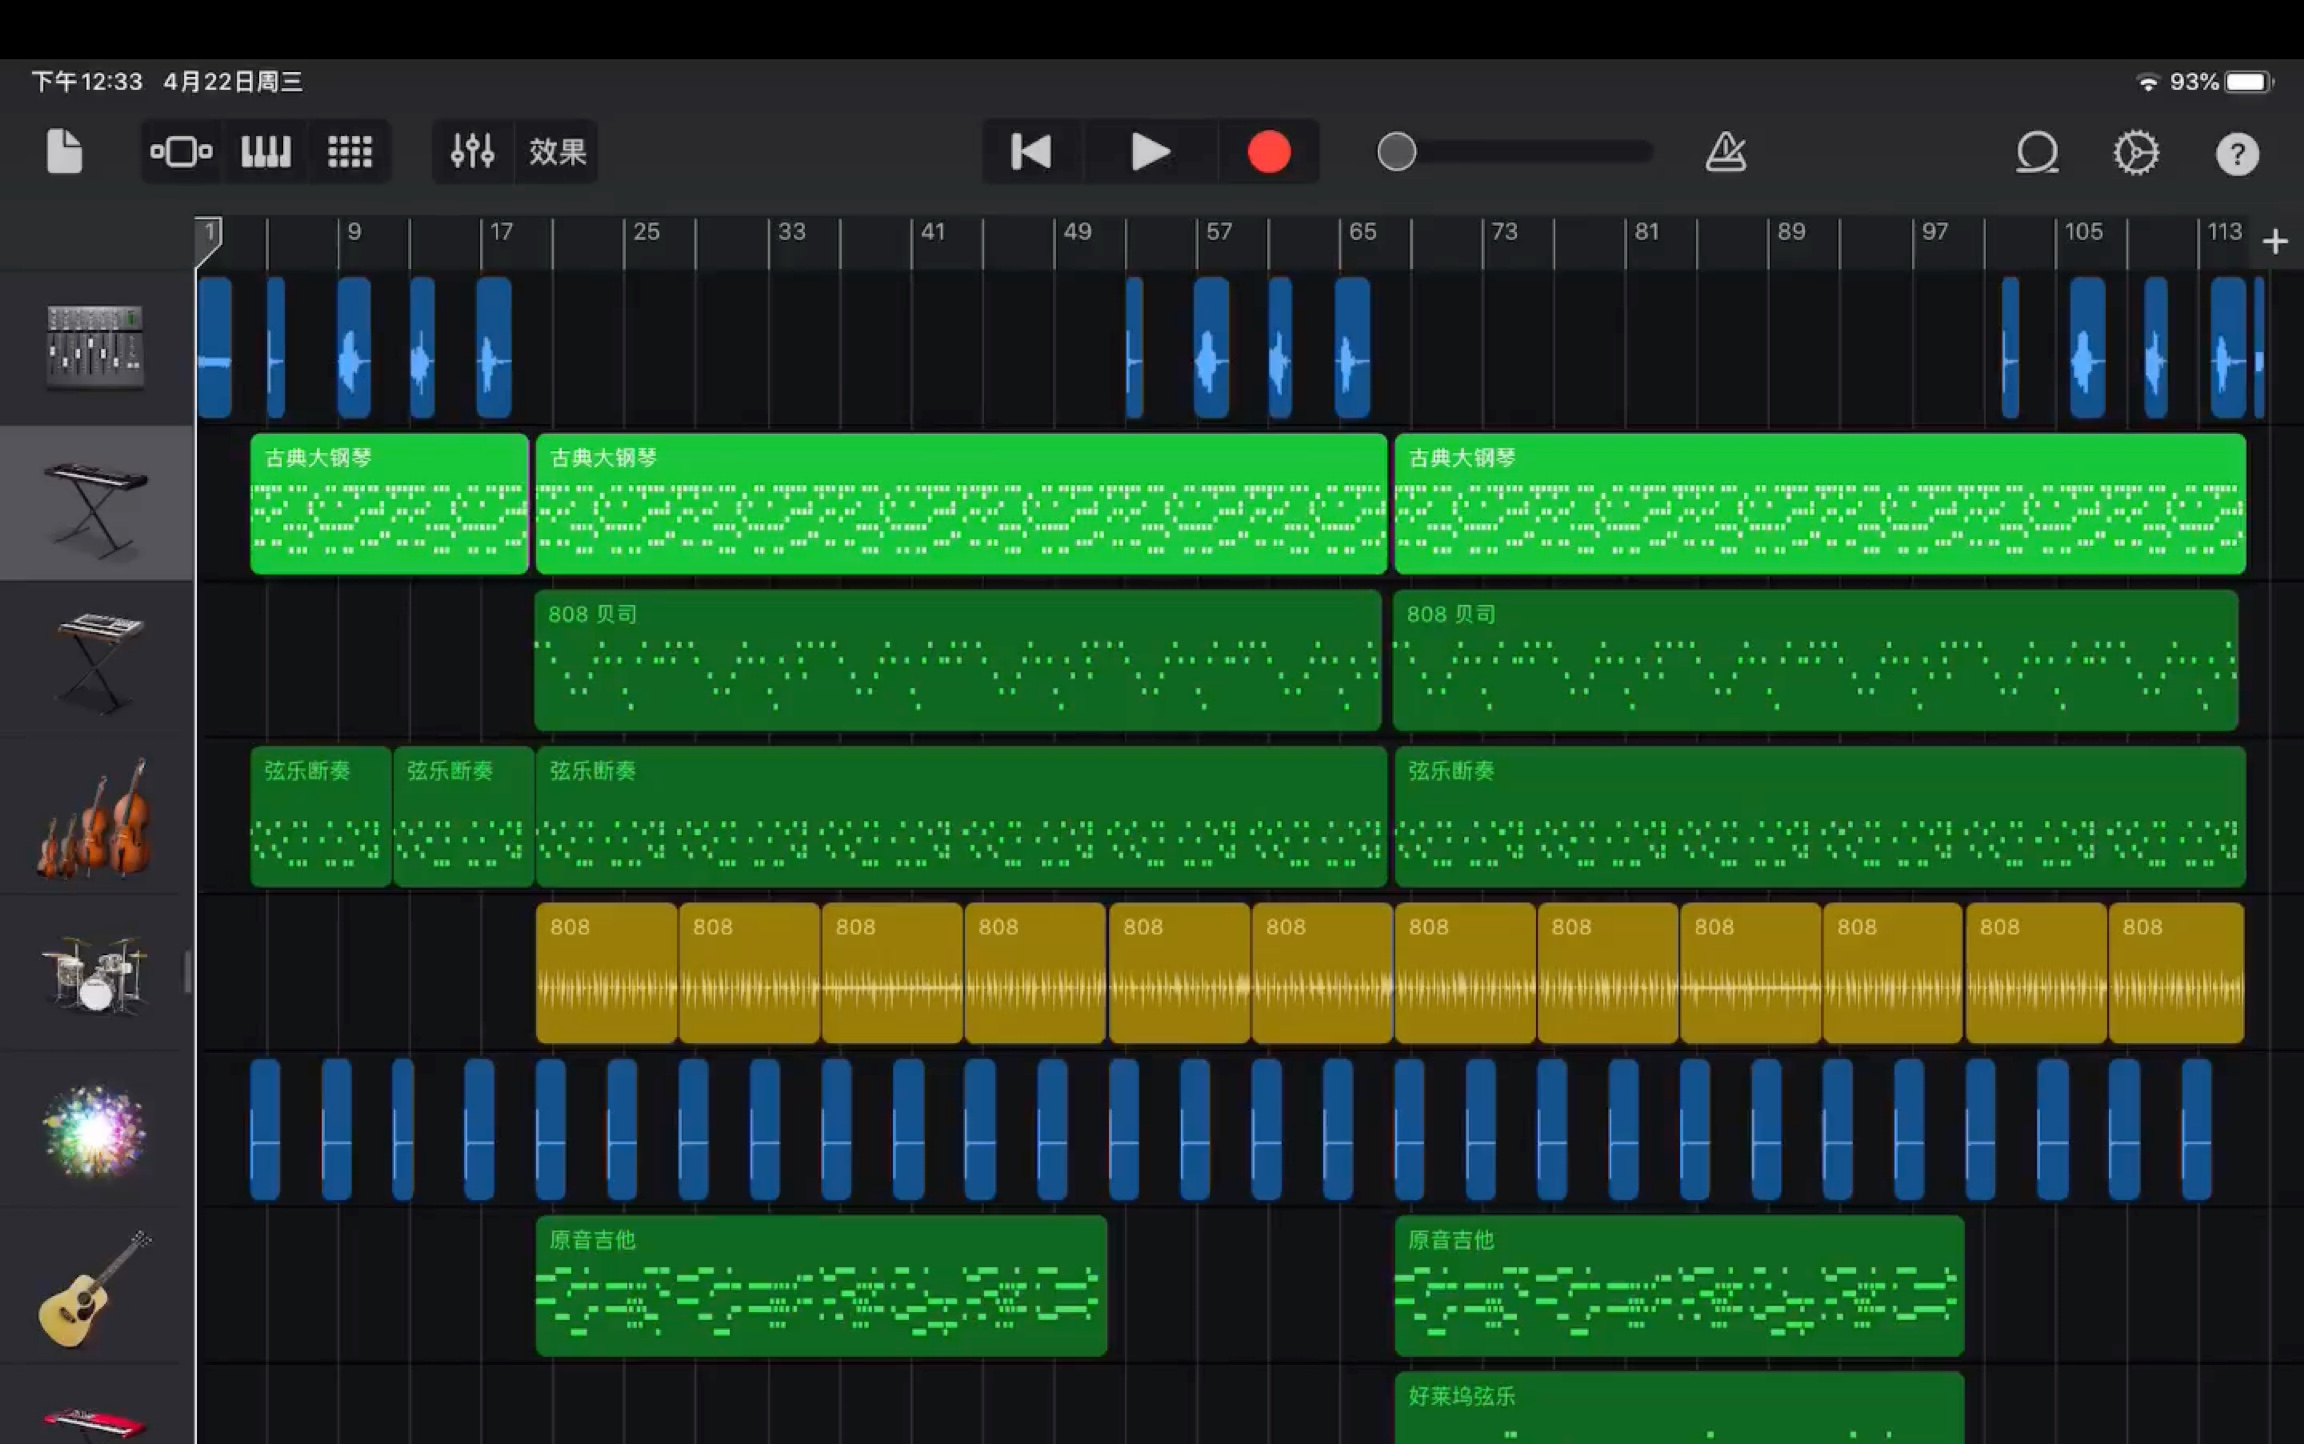Open My Songs document browser
The image size is (2304, 1444).
[64, 152]
